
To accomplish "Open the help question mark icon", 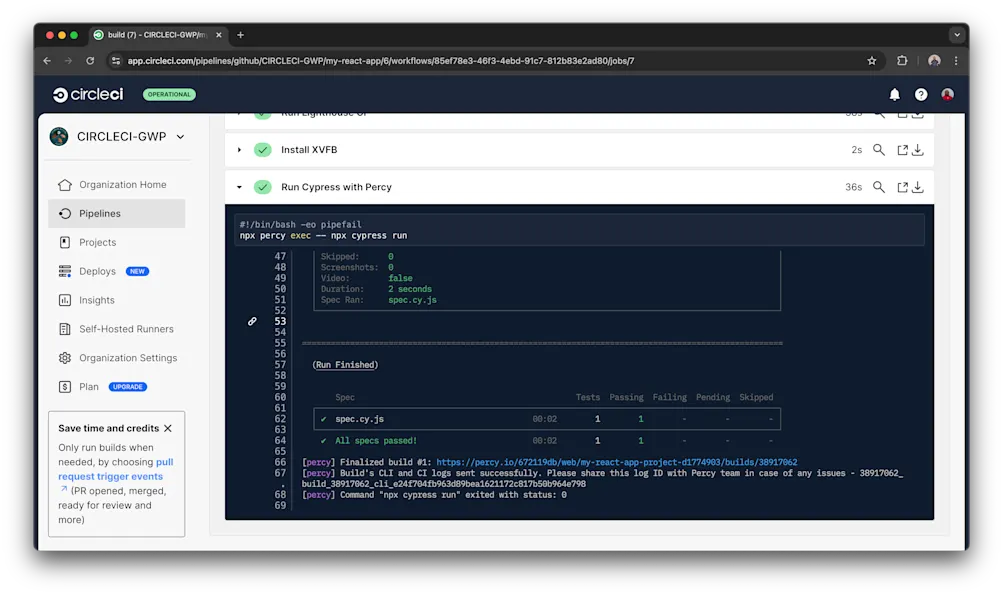I will tap(920, 94).
